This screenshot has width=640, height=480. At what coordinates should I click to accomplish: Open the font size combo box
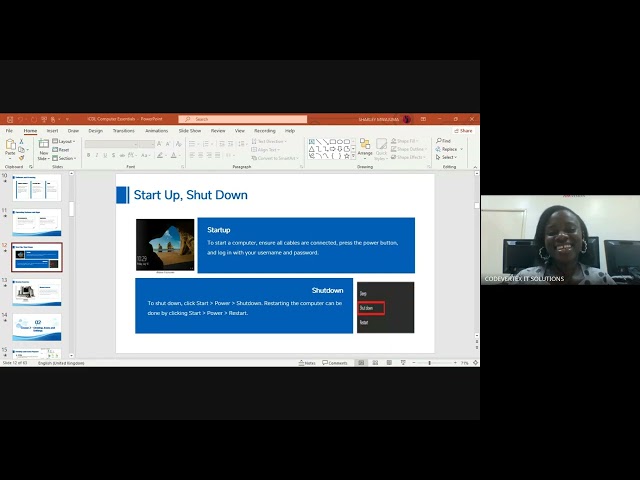point(147,144)
